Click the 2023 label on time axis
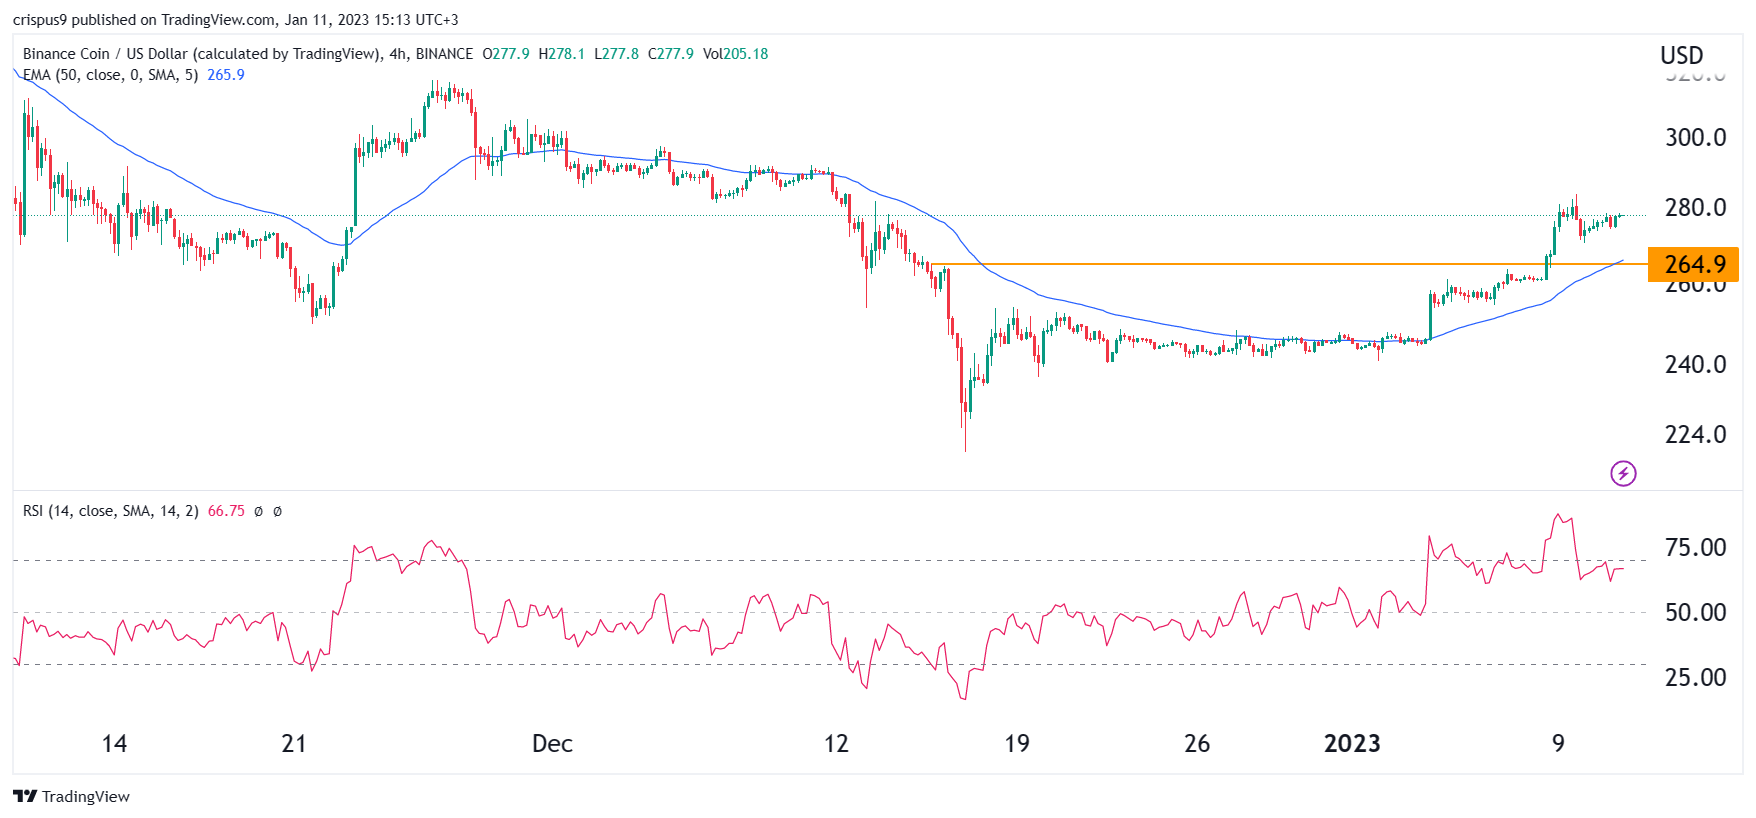1756x818 pixels. (1352, 743)
